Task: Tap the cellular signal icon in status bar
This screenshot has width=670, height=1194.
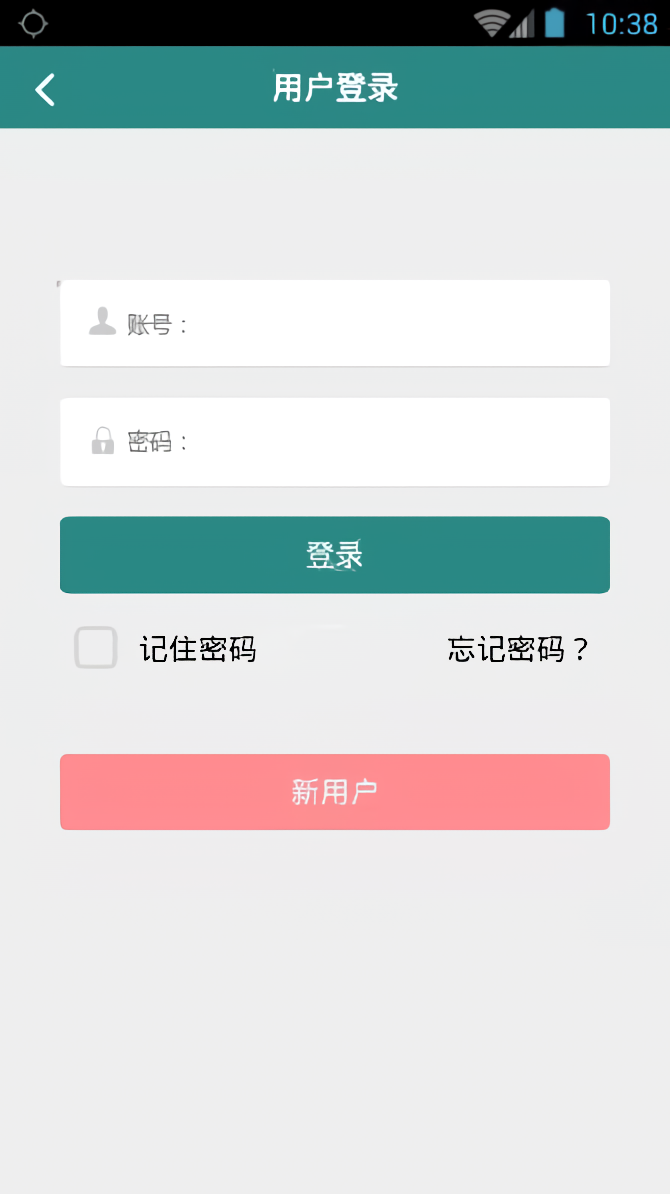Action: coord(523,22)
